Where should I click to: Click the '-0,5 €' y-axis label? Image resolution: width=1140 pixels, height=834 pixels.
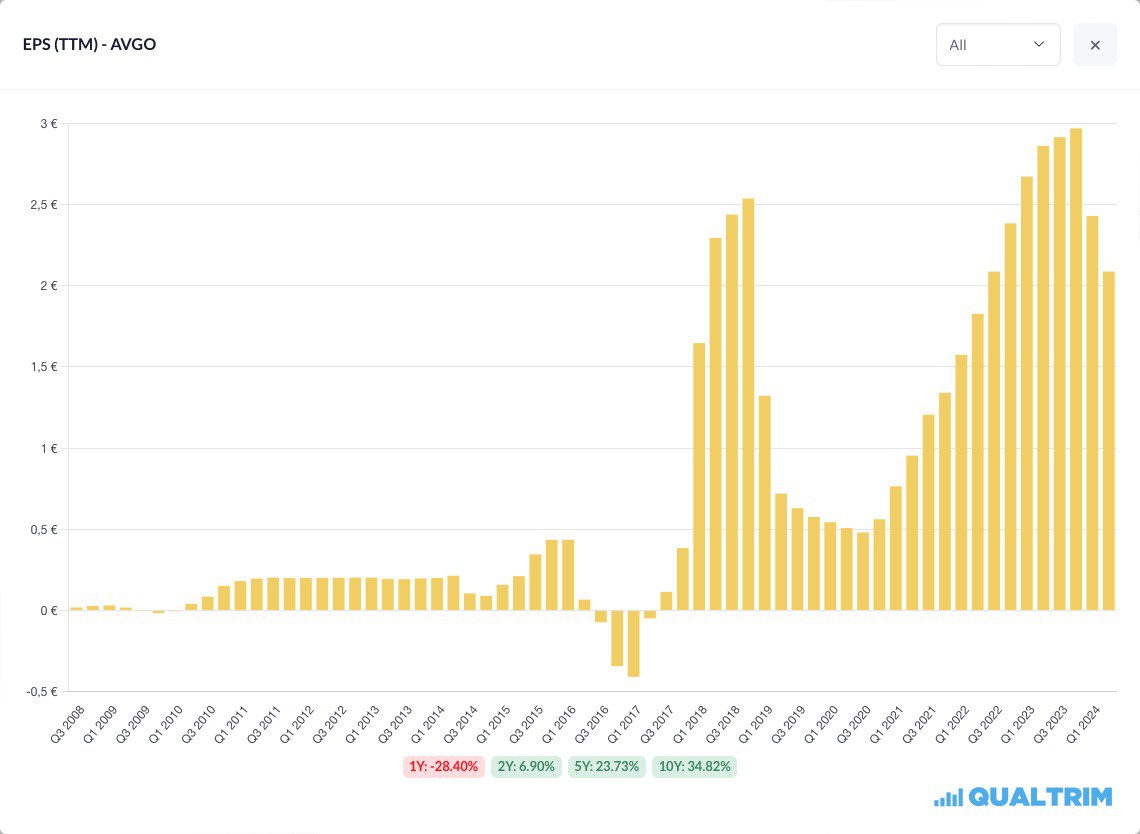tap(41, 691)
